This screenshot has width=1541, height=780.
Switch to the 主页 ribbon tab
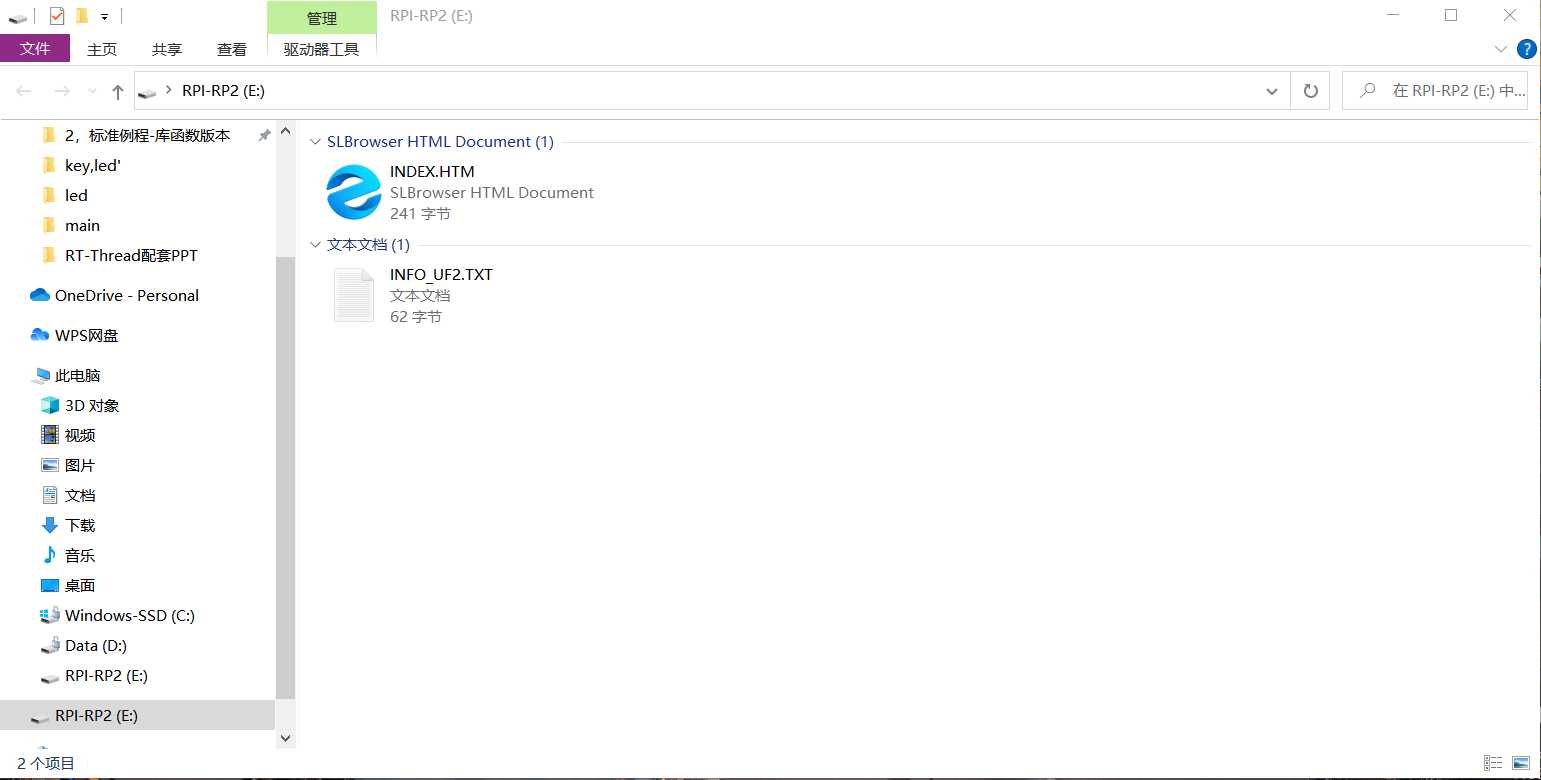102,49
